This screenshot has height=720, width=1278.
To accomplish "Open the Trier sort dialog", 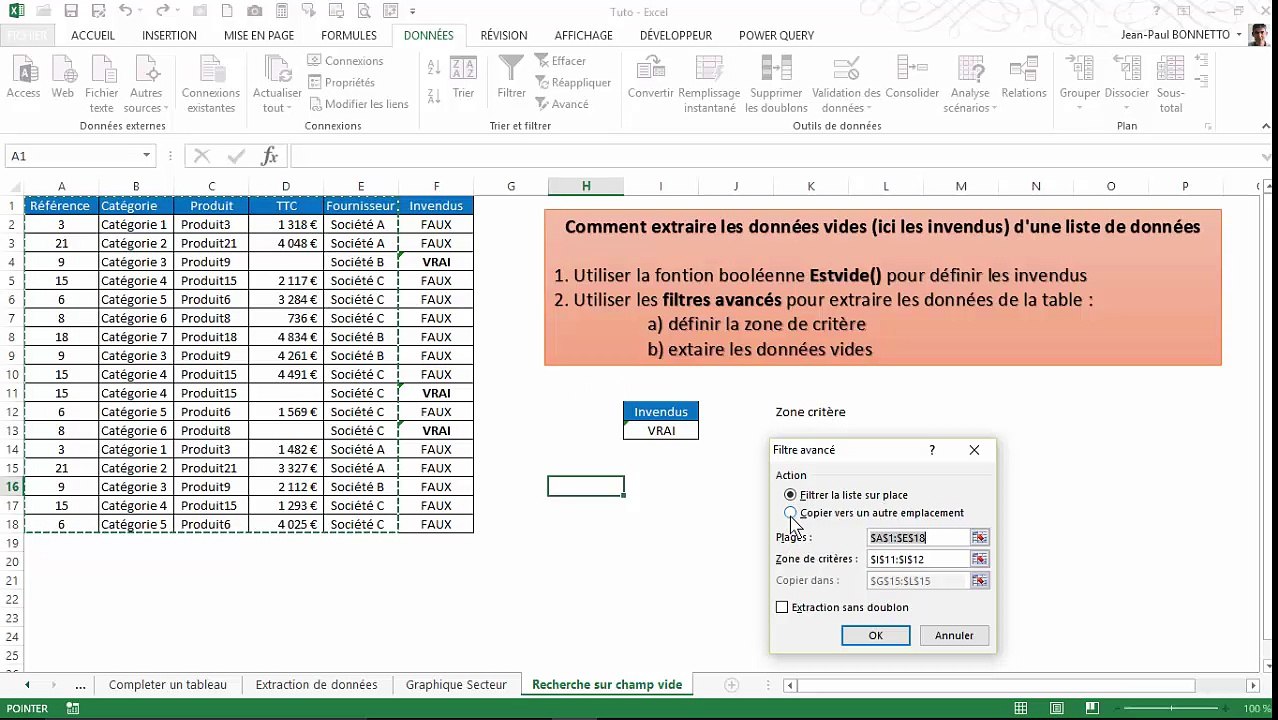I will pyautogui.click(x=463, y=78).
